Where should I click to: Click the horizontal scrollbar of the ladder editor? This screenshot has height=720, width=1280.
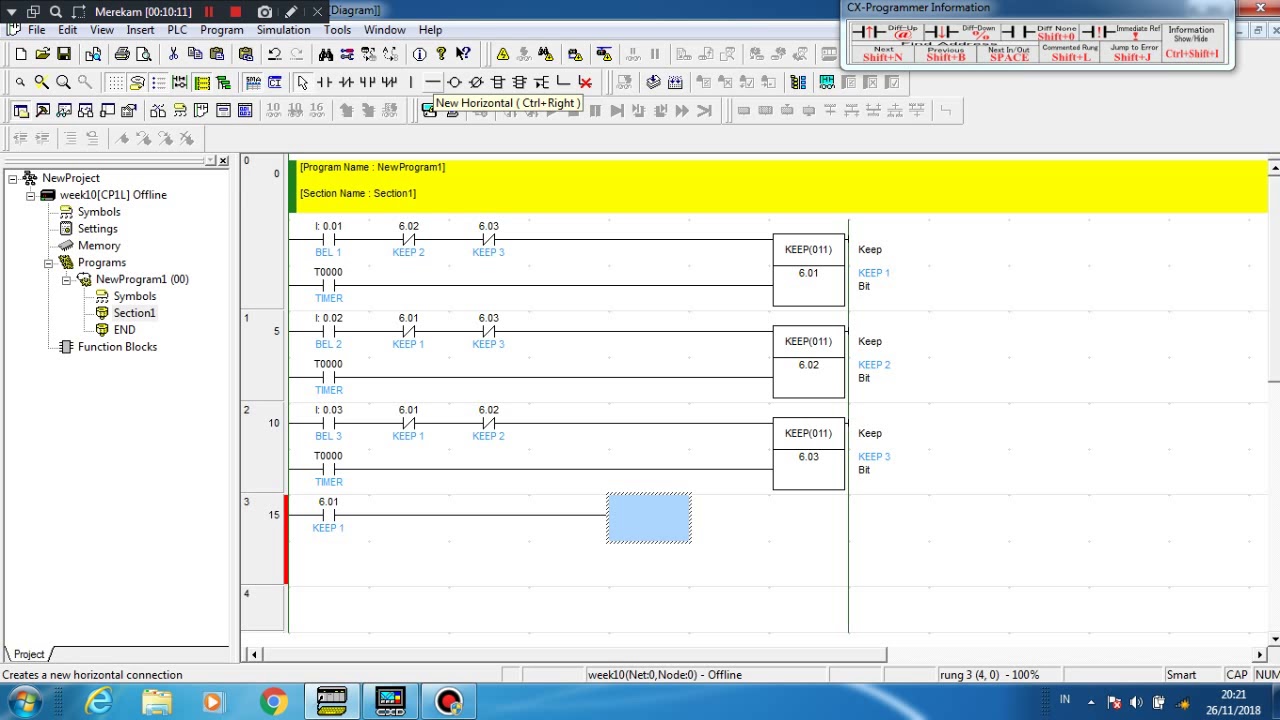575,654
